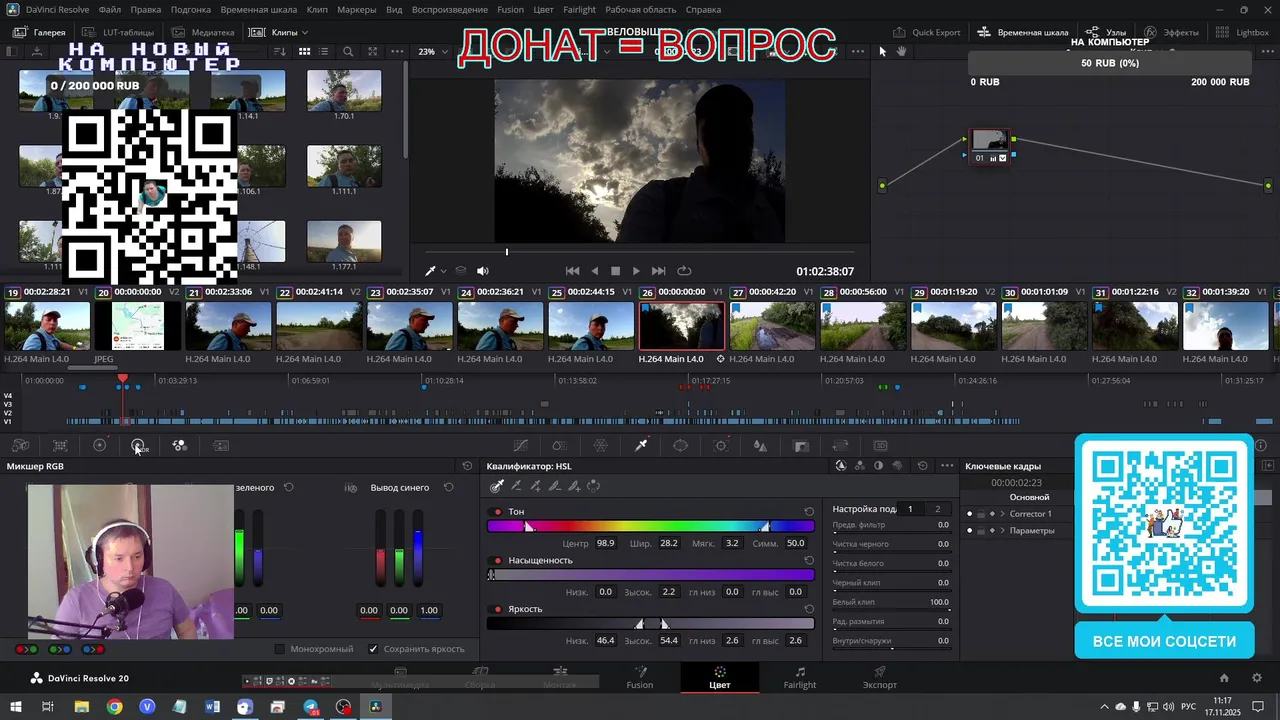Reset the Насыщенность qualifier range
1280x720 pixels.
(809, 561)
